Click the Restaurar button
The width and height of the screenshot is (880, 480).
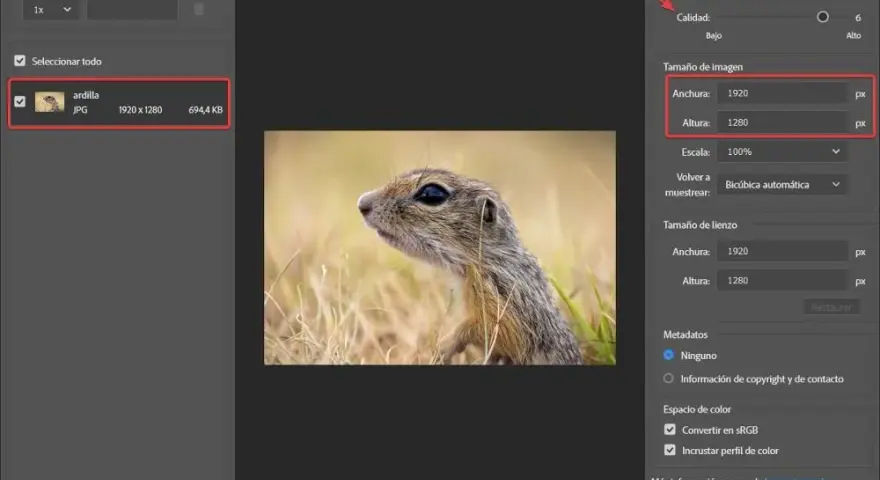point(831,307)
